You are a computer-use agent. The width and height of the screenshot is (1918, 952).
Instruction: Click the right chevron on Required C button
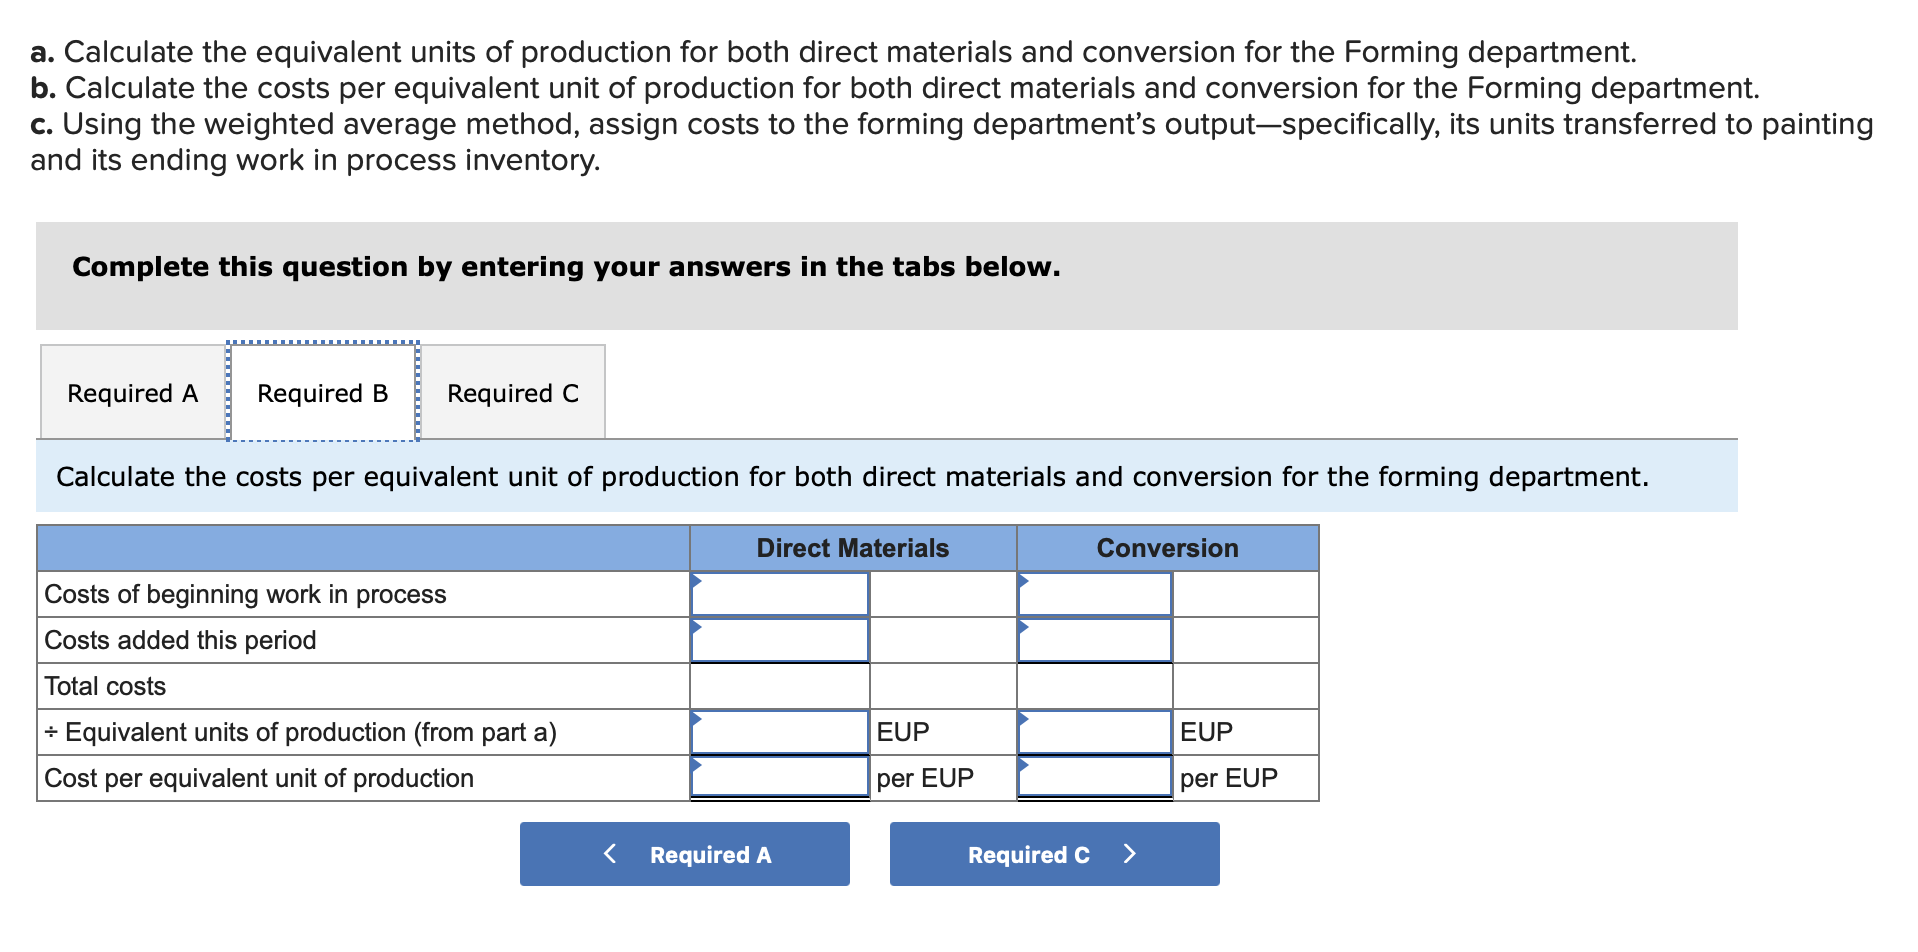tap(1129, 853)
